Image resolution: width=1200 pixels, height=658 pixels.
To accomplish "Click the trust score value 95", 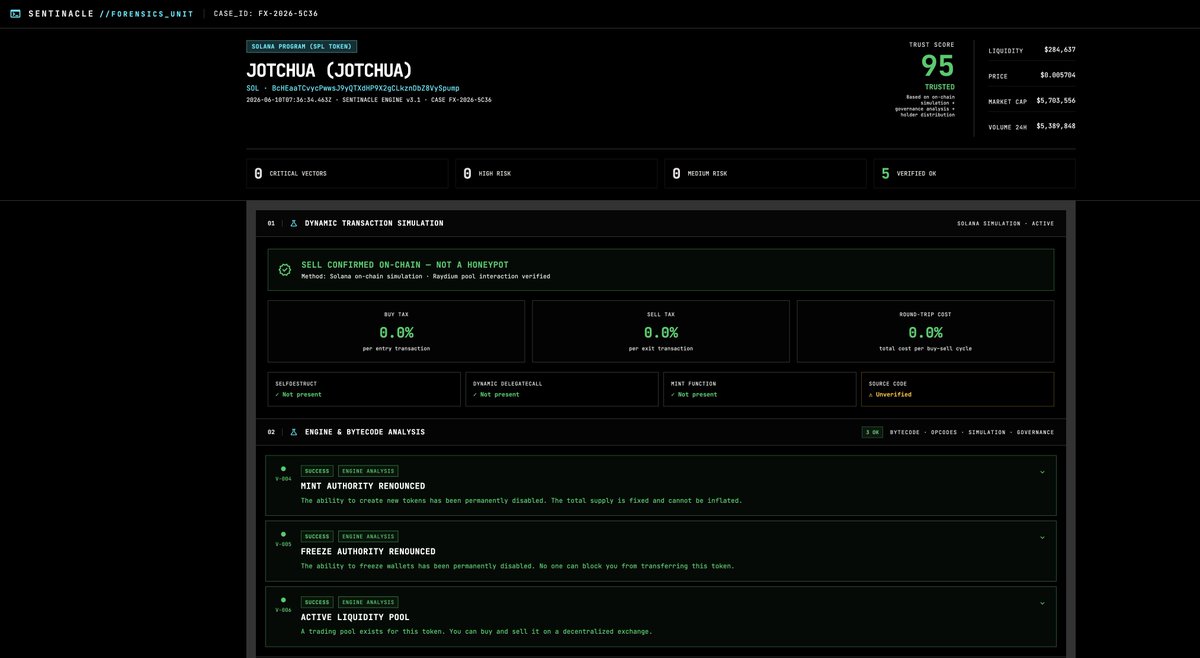I will [x=937, y=66].
